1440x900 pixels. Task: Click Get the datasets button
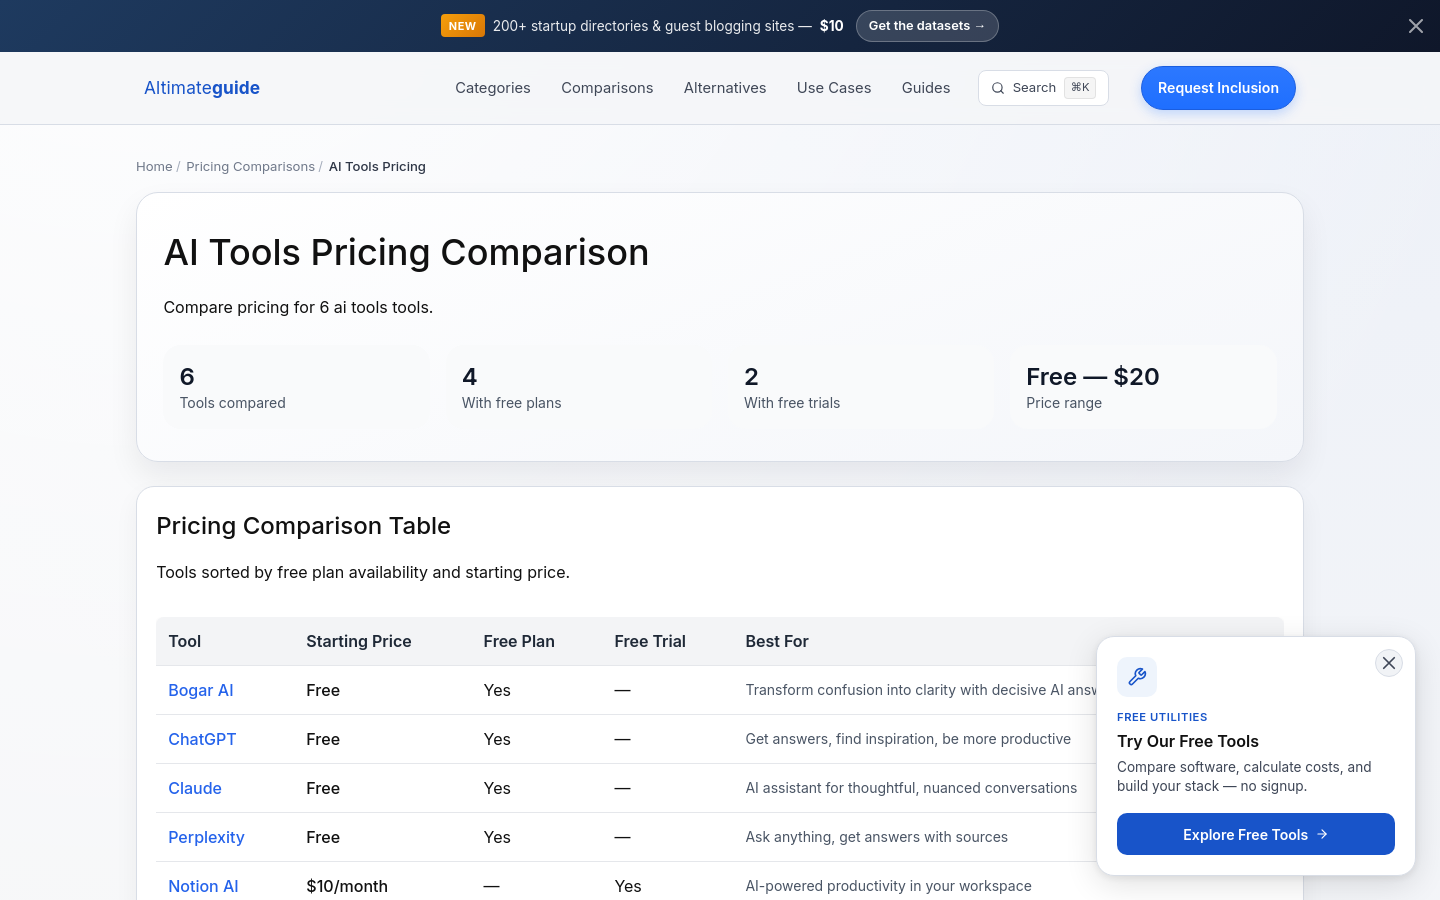pyautogui.click(x=927, y=26)
